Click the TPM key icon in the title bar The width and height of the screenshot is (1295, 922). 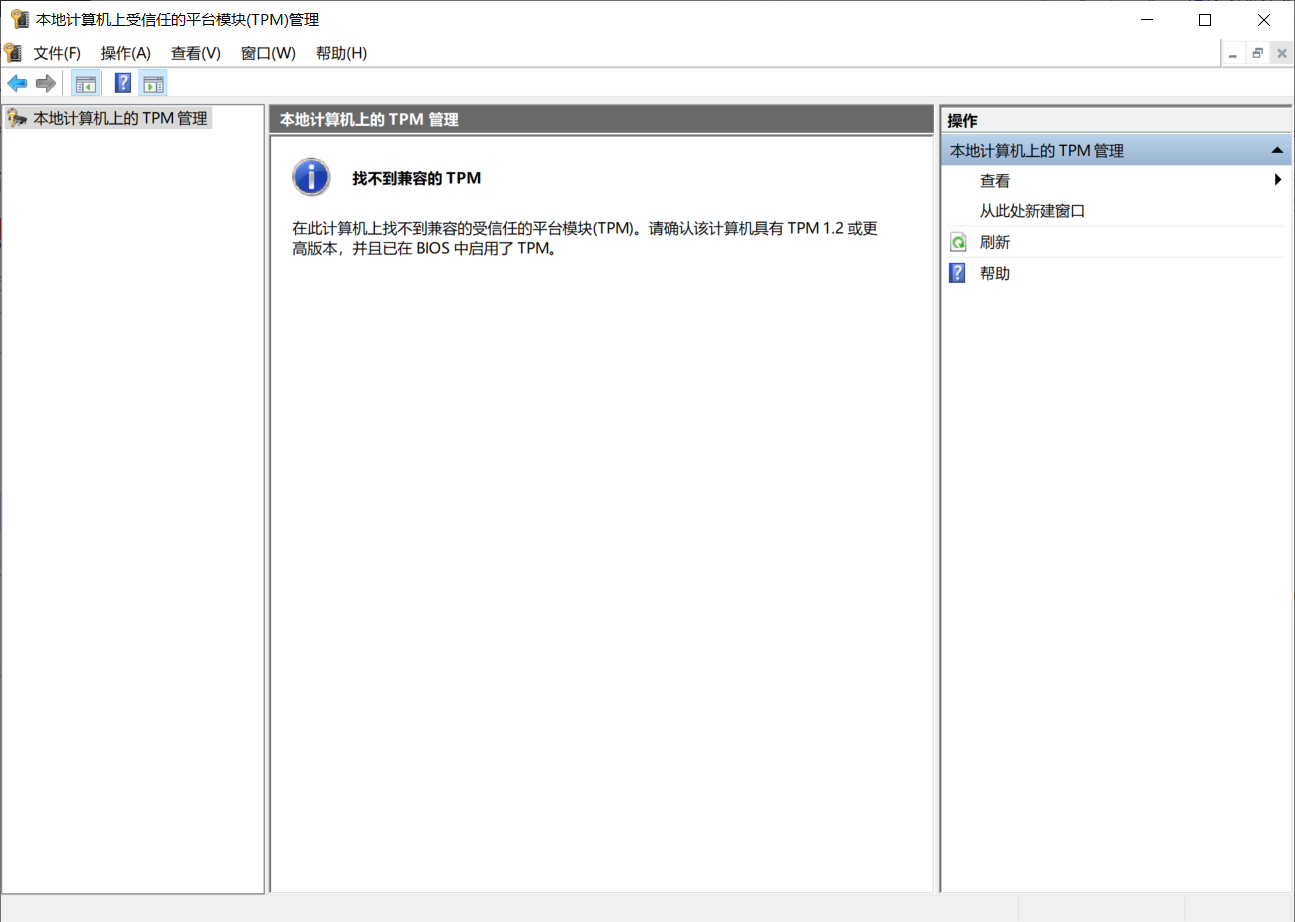tap(14, 18)
